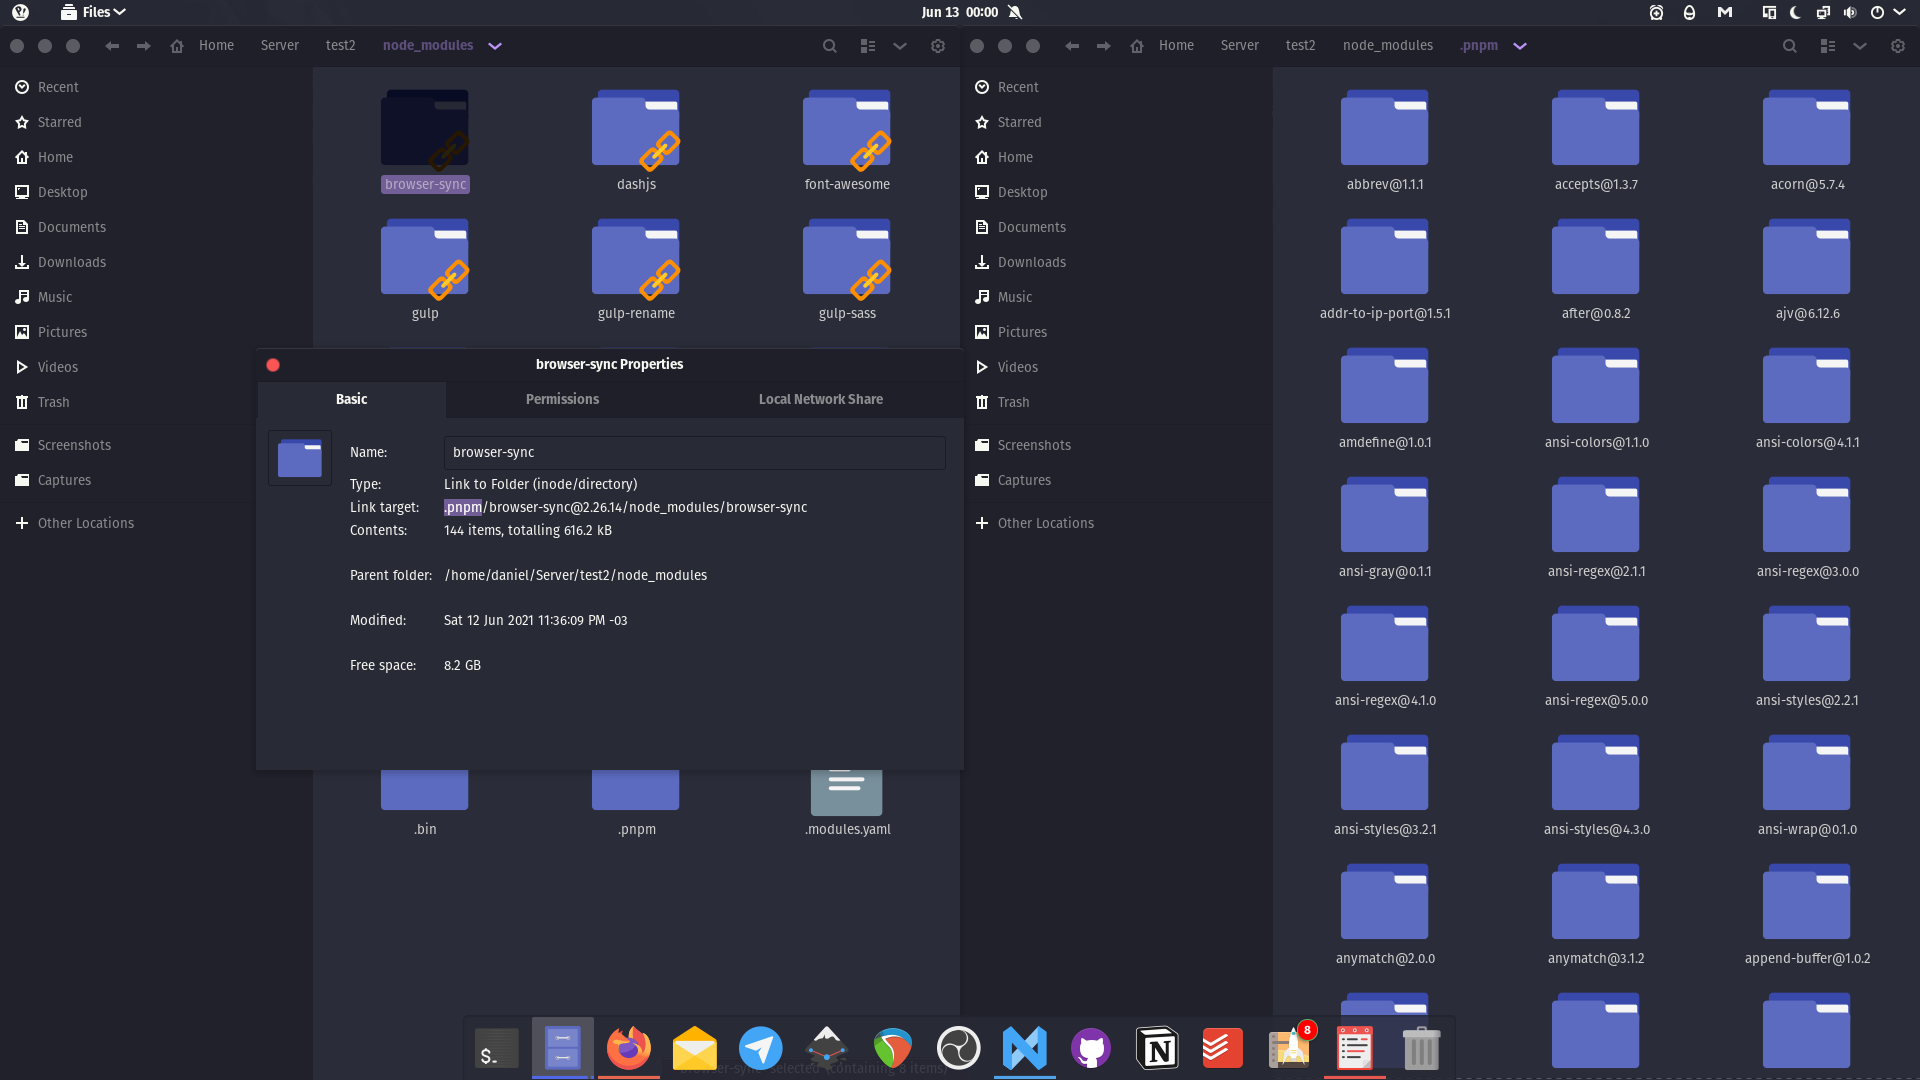Open Other Locations in left sidebar
This screenshot has width=1920, height=1080.
(85, 523)
